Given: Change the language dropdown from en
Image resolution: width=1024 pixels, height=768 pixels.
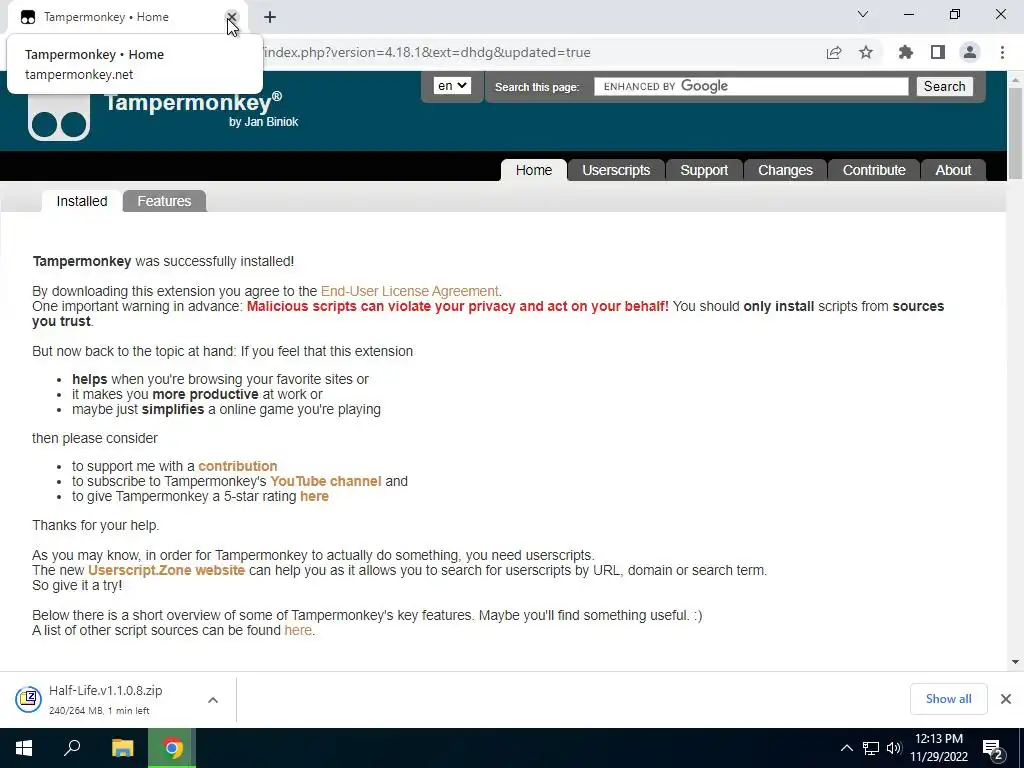Looking at the screenshot, I should pos(452,86).
